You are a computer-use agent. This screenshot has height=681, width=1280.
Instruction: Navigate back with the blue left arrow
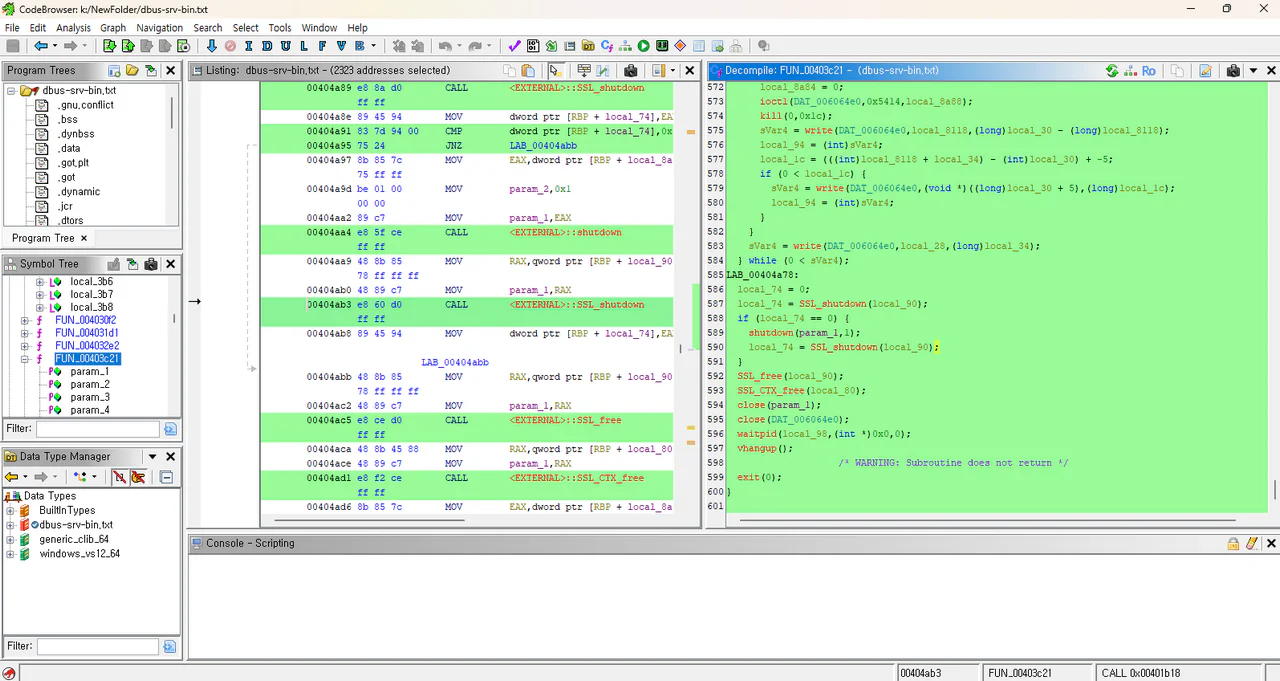(x=41, y=46)
